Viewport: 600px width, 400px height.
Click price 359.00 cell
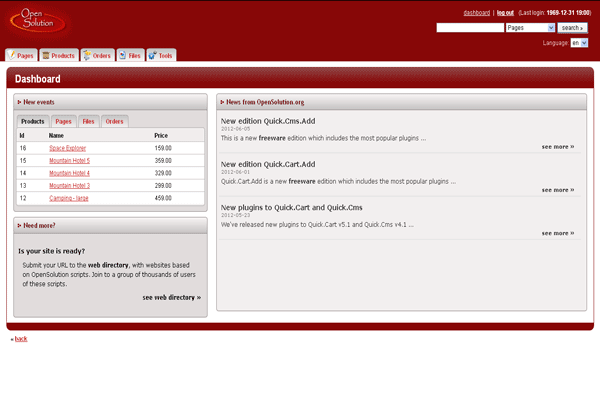pyautogui.click(x=163, y=161)
